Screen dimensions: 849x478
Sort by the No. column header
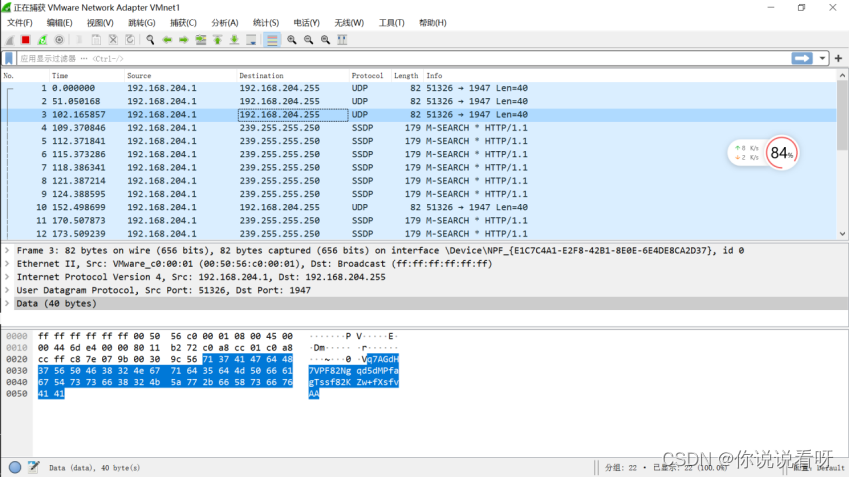(x=25, y=76)
